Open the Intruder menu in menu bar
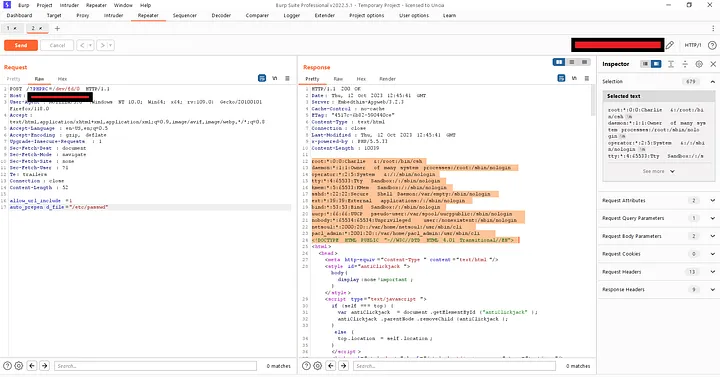 (69, 6)
